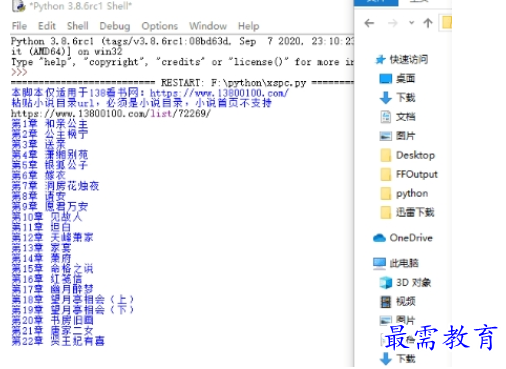The height and width of the screenshot is (369, 506).
Task: Click the https://www.13800100.com/ link text
Action: coord(219,93)
